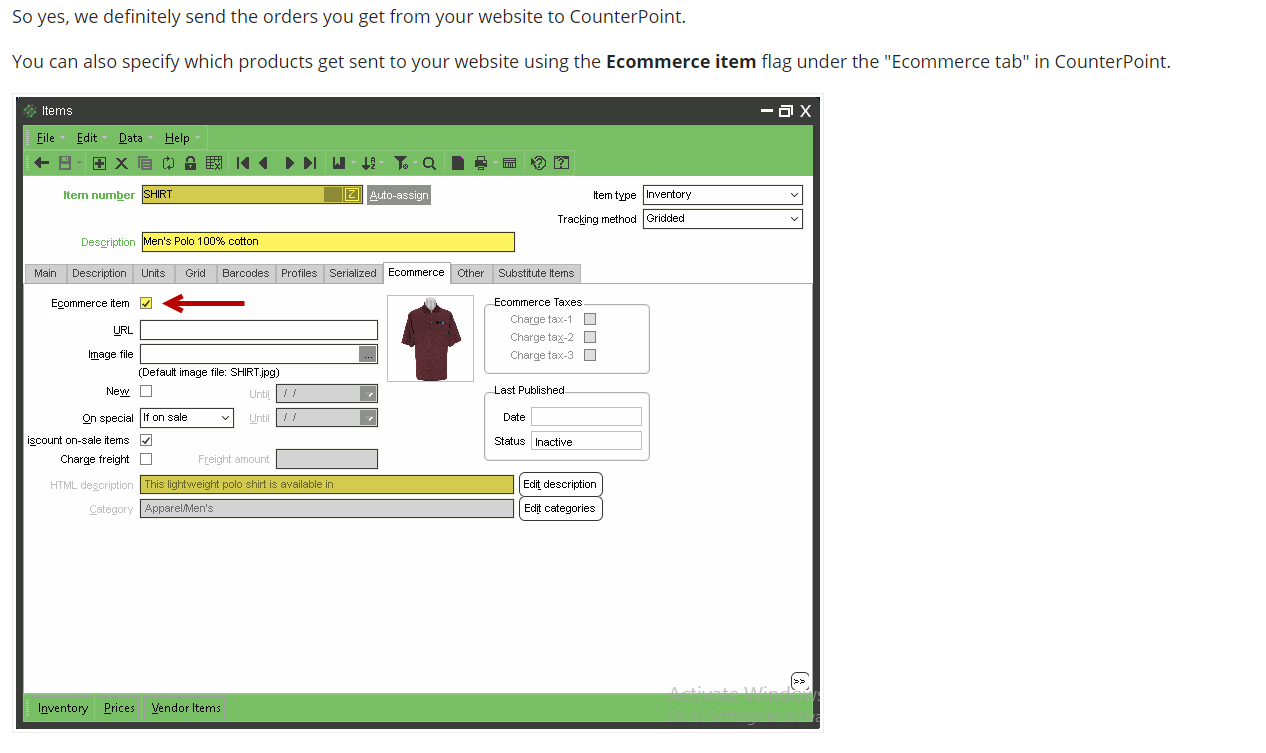Refresh the record using circular arrows icon
The height and width of the screenshot is (753, 1266).
tap(168, 163)
